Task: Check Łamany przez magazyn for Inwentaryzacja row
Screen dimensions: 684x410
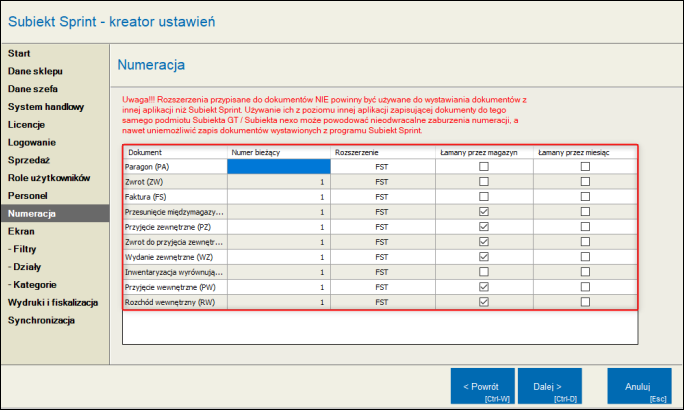Action: point(484,272)
